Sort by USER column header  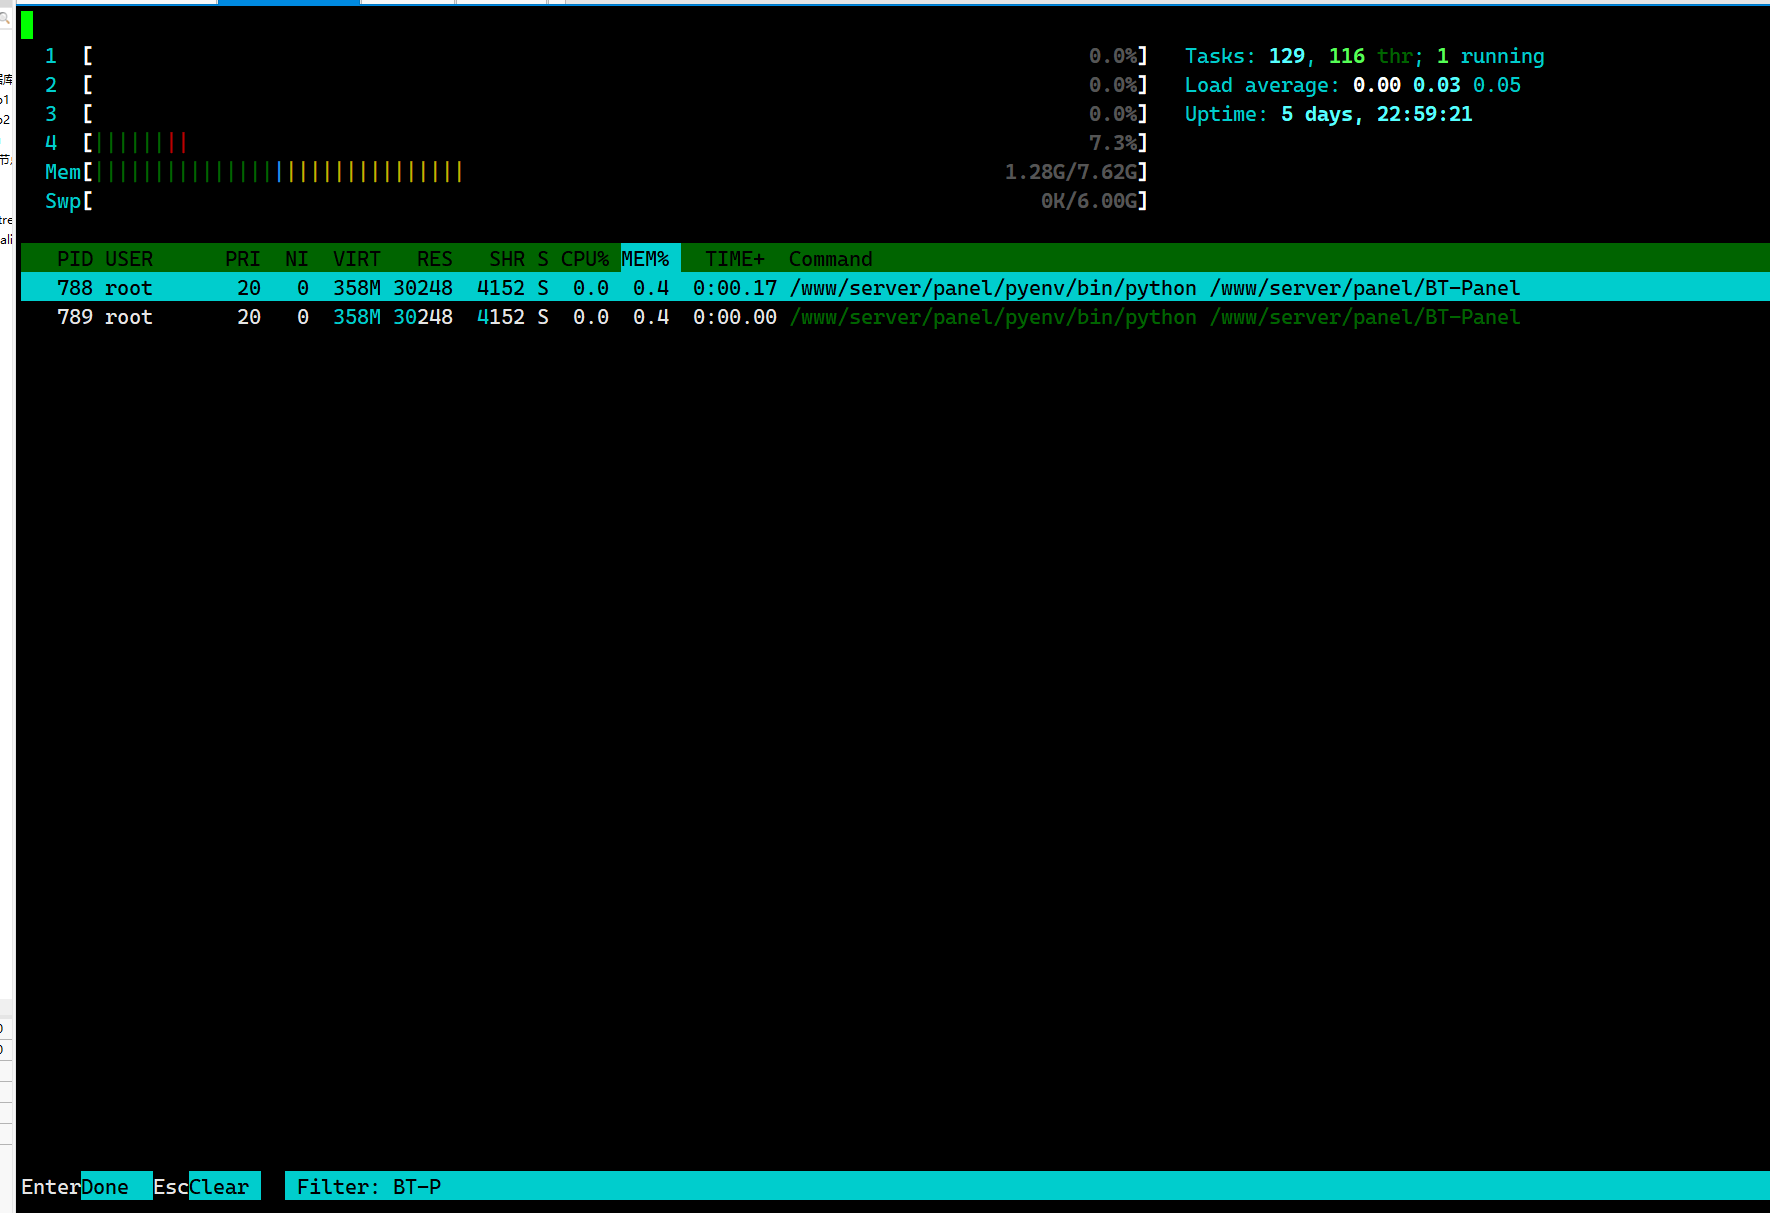point(129,259)
